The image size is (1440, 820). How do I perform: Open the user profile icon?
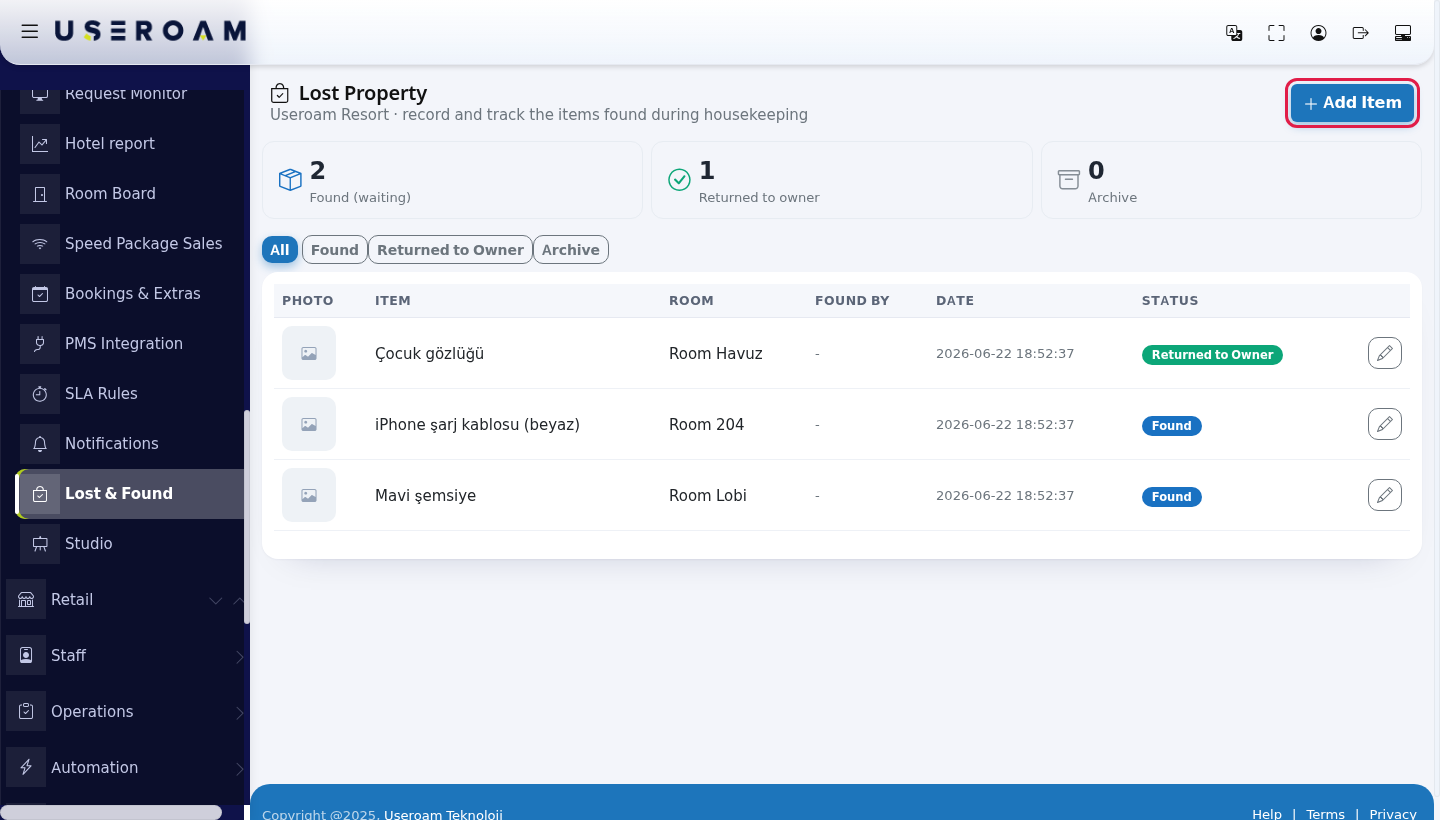1319,33
